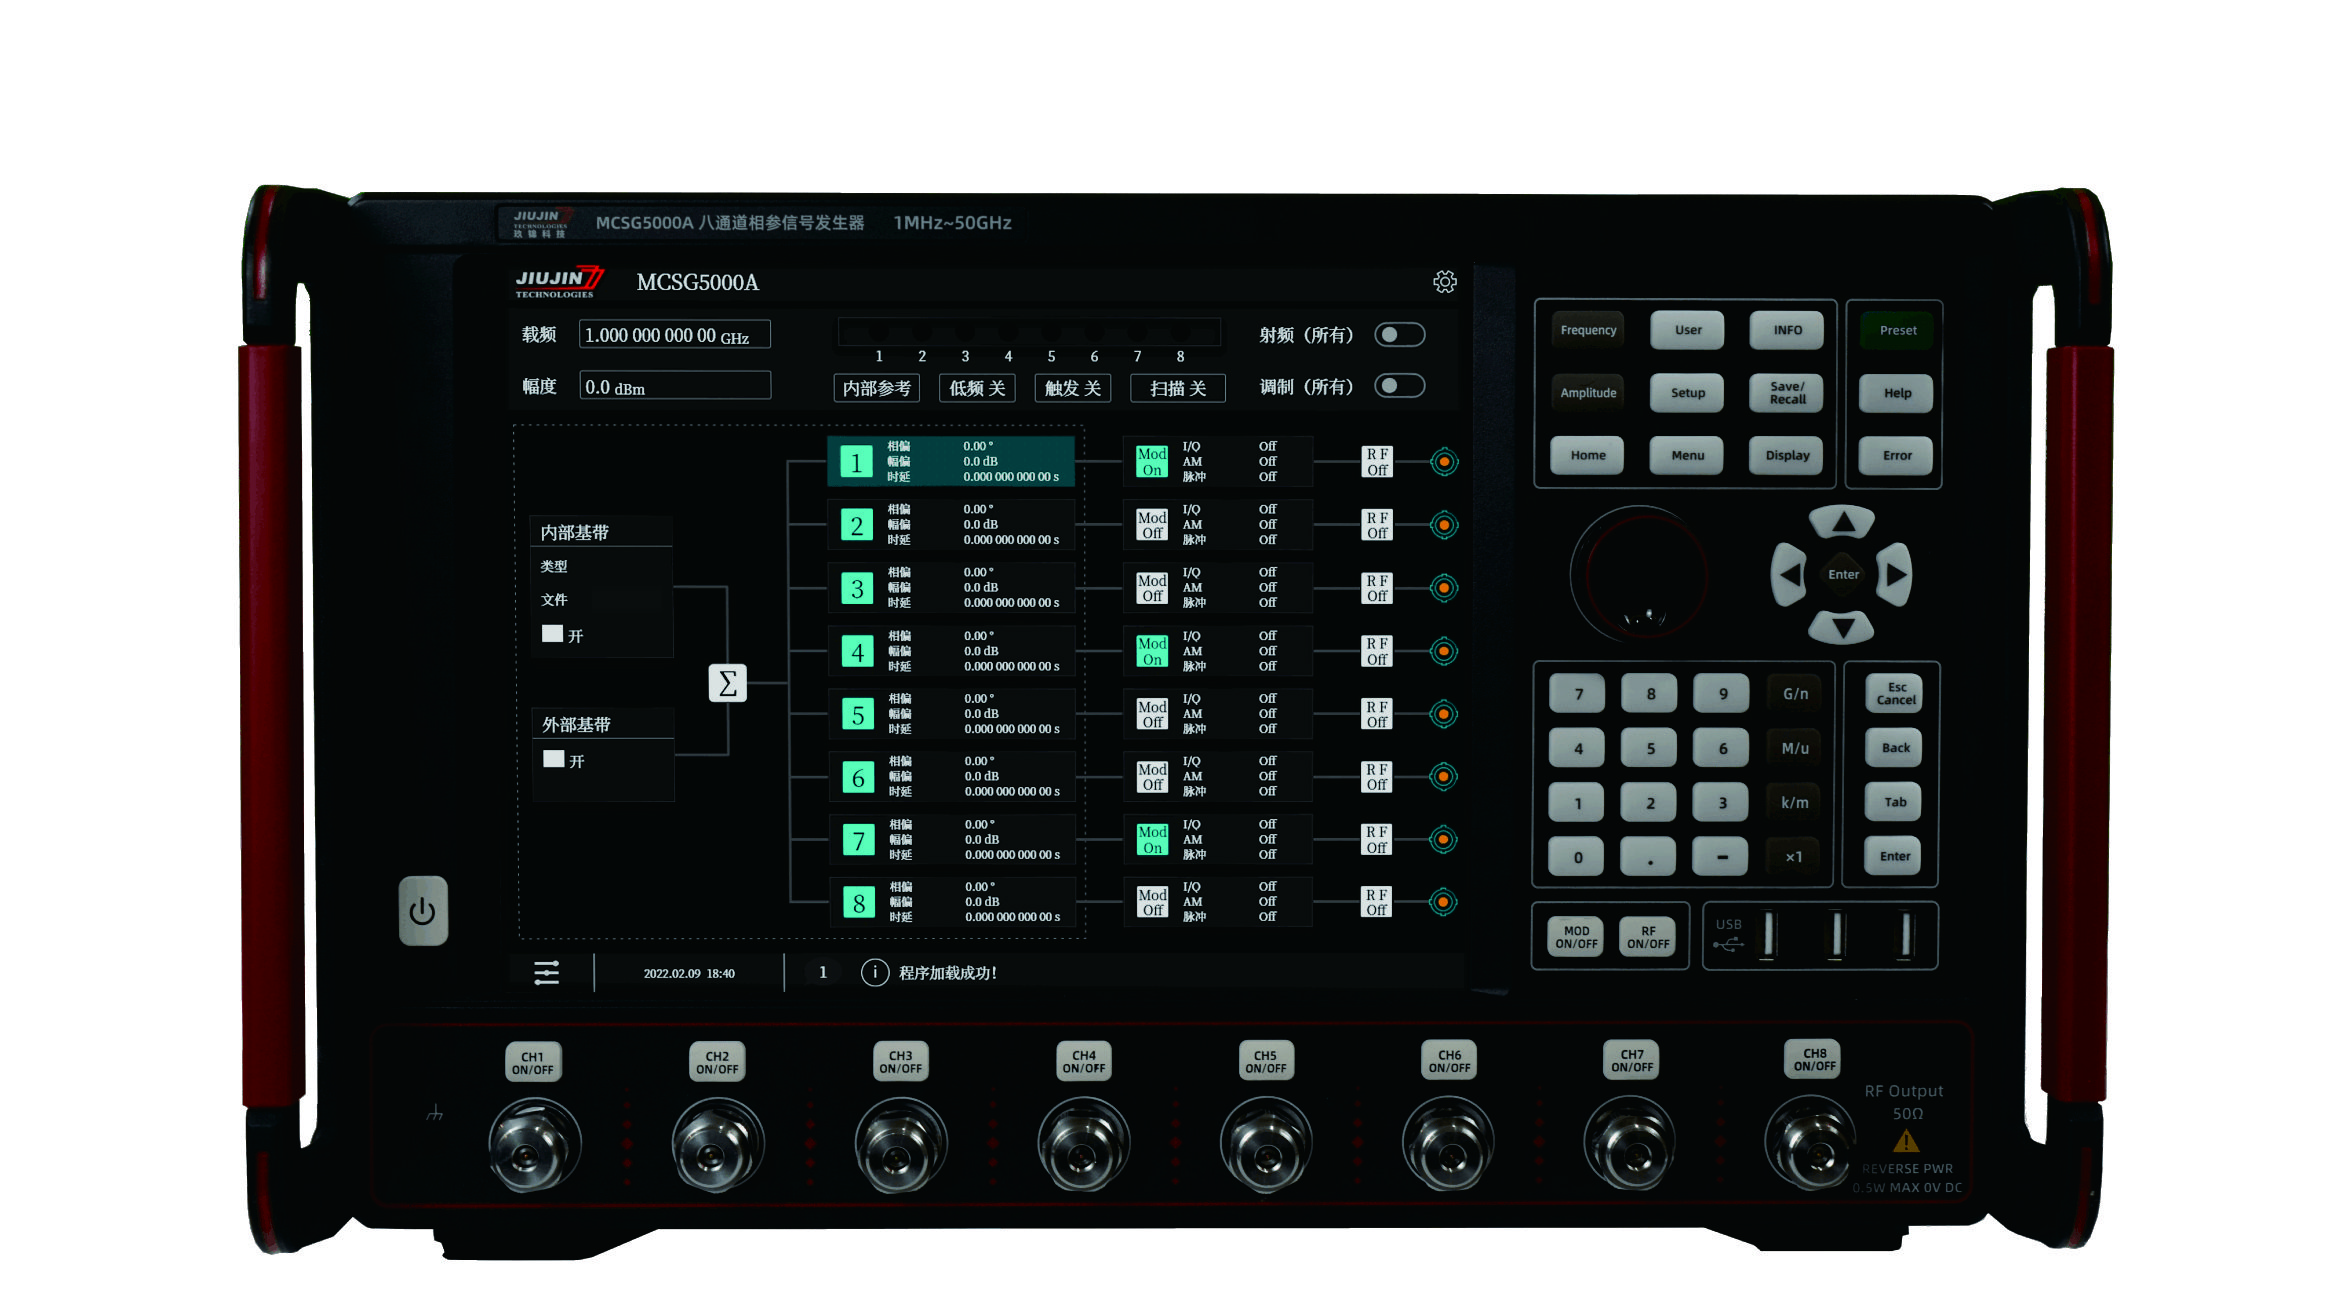Open the 低频 关 low frequency selector
The height and width of the screenshot is (1309, 2326).
pyautogui.click(x=977, y=388)
